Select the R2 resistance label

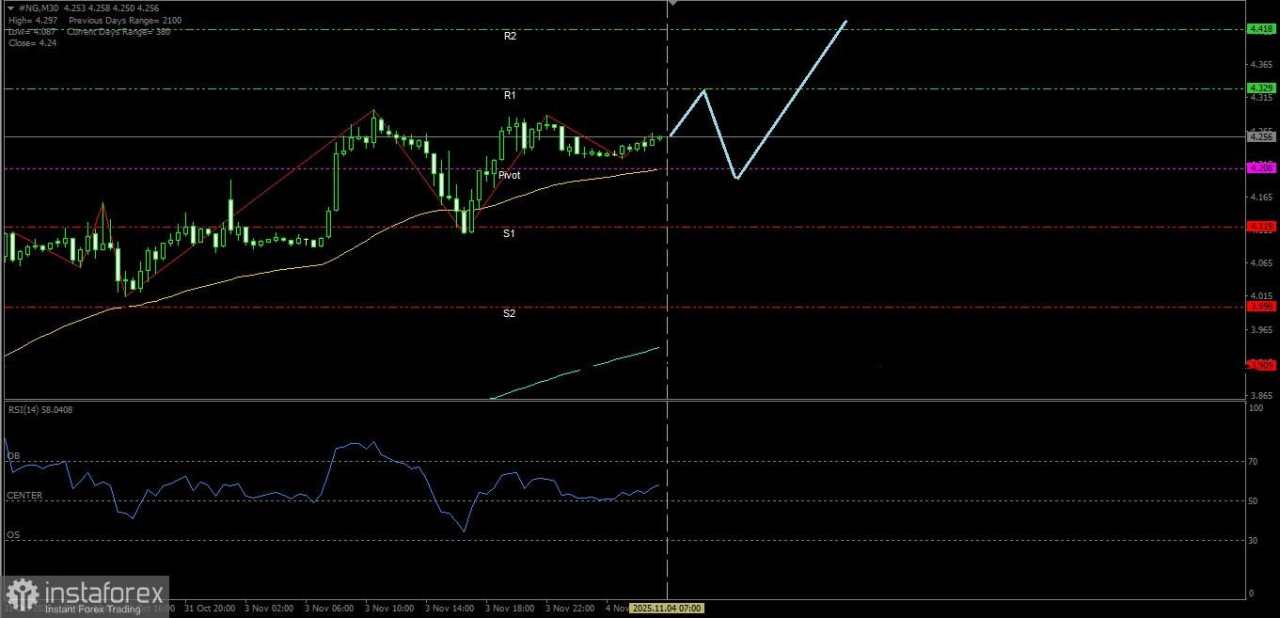[x=510, y=35]
